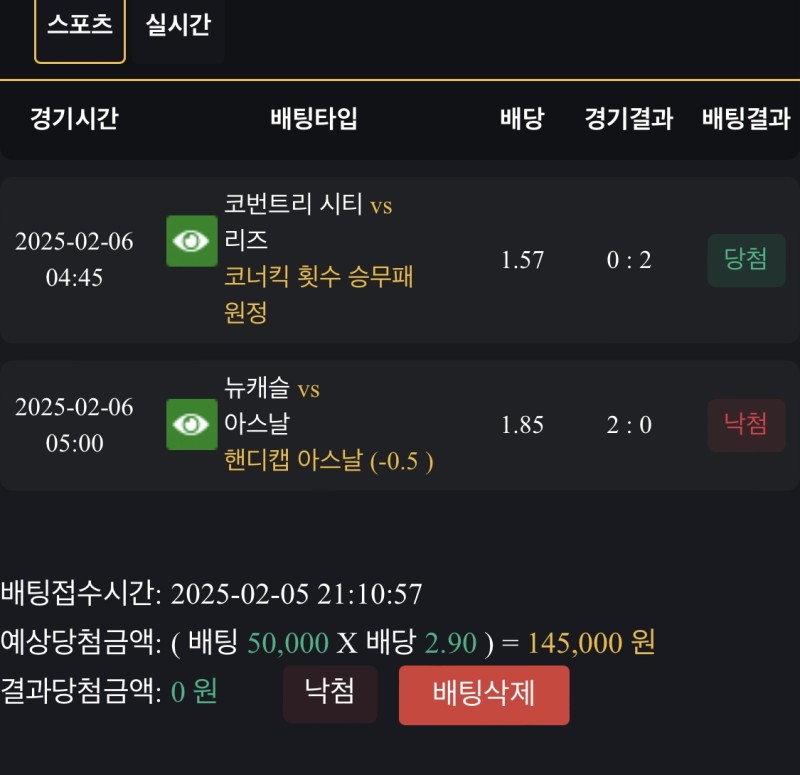Click the 145,000 원 expected payout amount

591,642
